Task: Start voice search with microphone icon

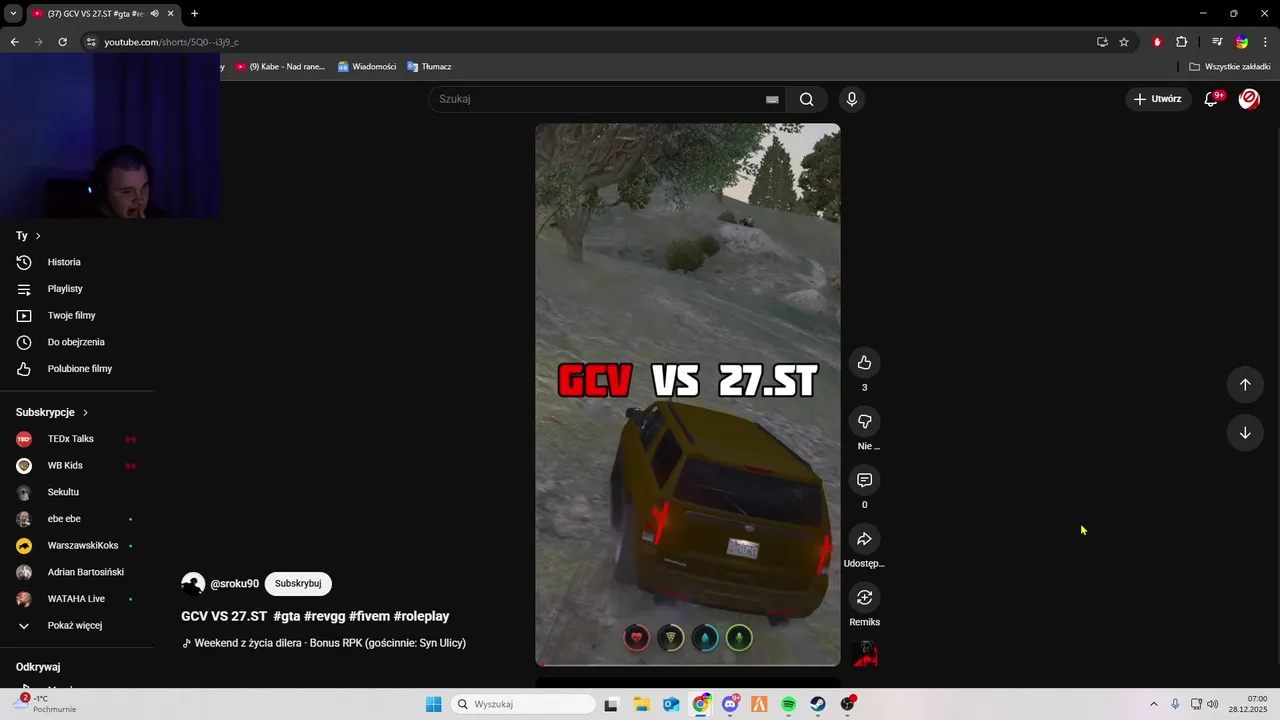Action: click(x=851, y=99)
